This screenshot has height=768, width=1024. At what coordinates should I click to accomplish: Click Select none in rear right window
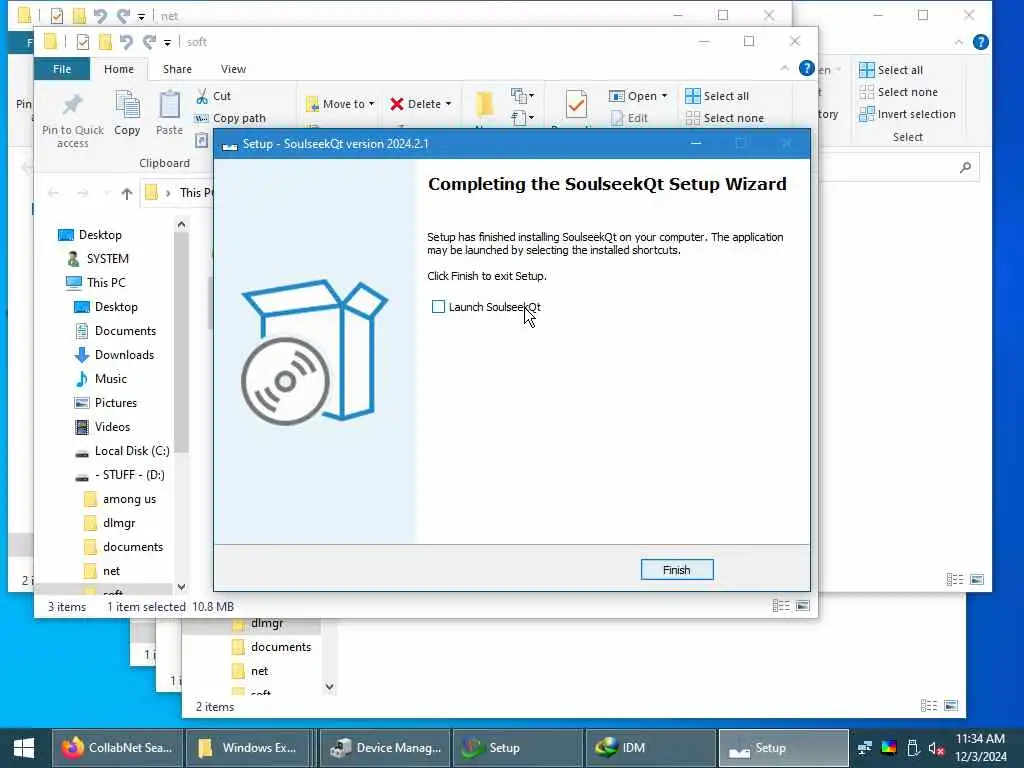tap(899, 92)
